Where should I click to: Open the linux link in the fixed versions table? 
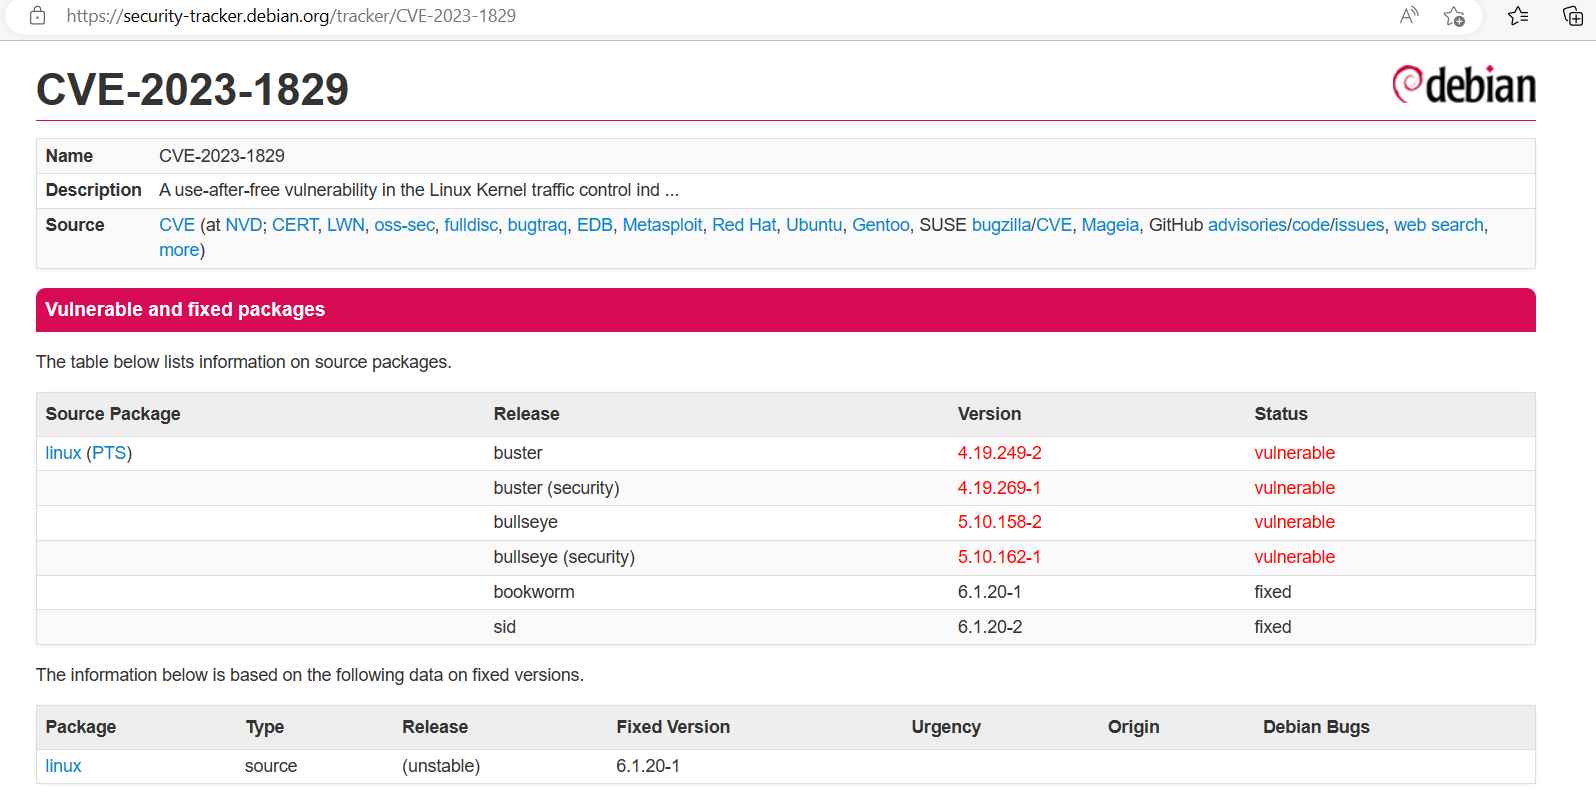(63, 766)
